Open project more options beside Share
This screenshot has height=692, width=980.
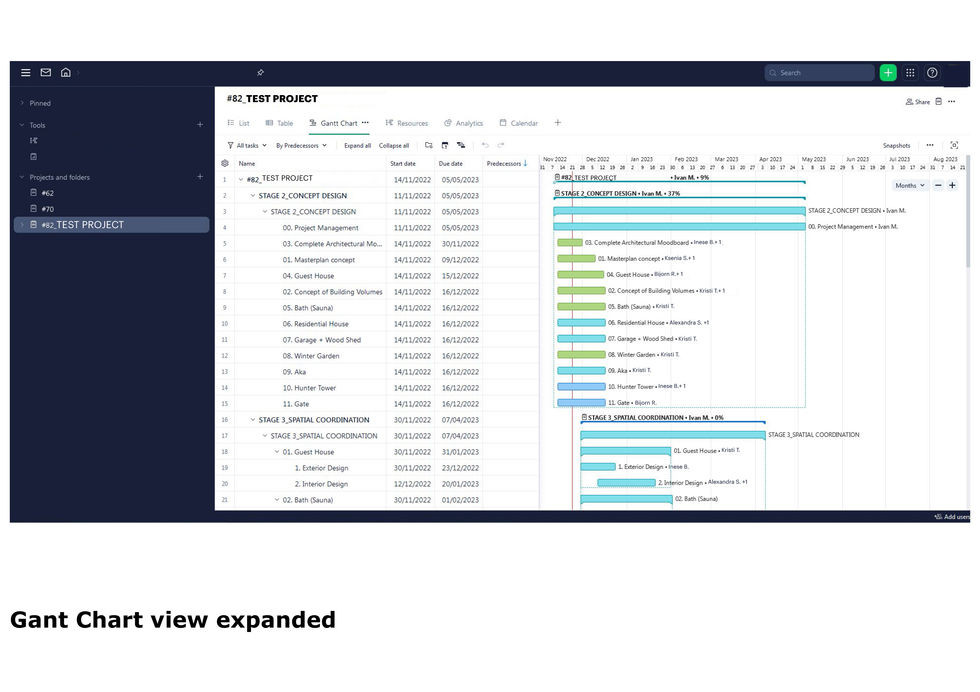(x=951, y=101)
